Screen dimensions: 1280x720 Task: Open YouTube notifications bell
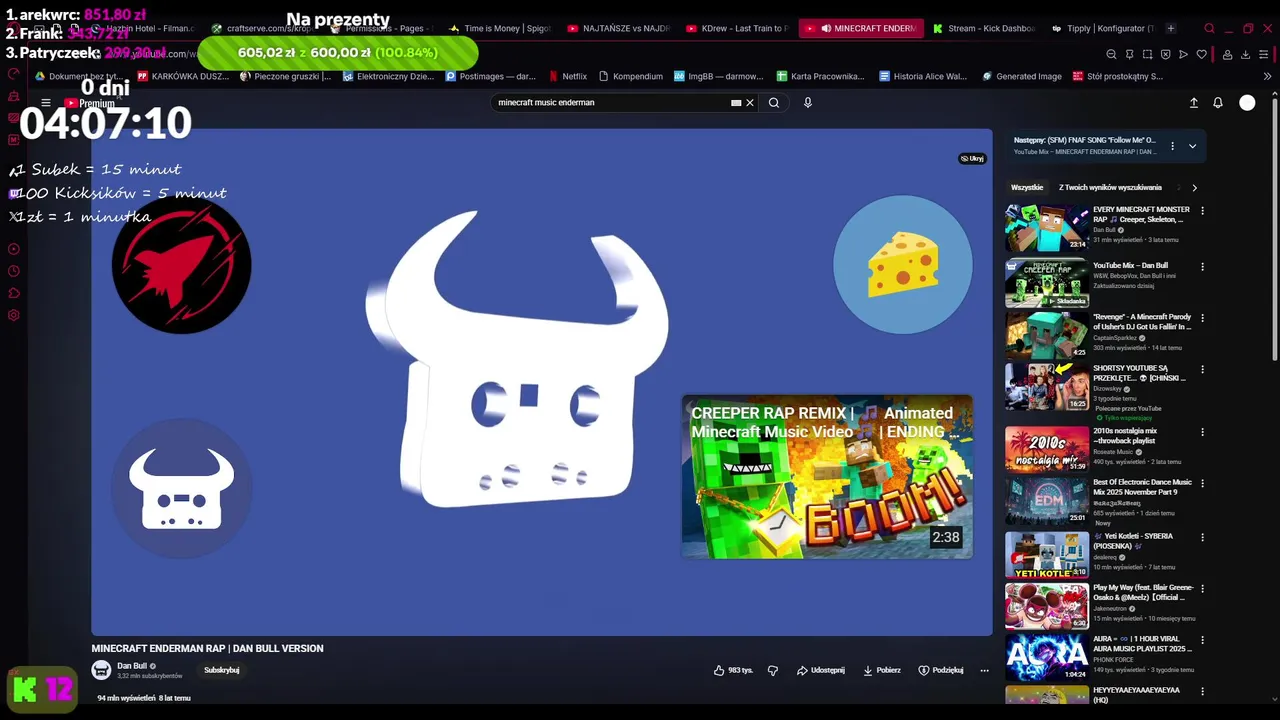click(x=1218, y=102)
